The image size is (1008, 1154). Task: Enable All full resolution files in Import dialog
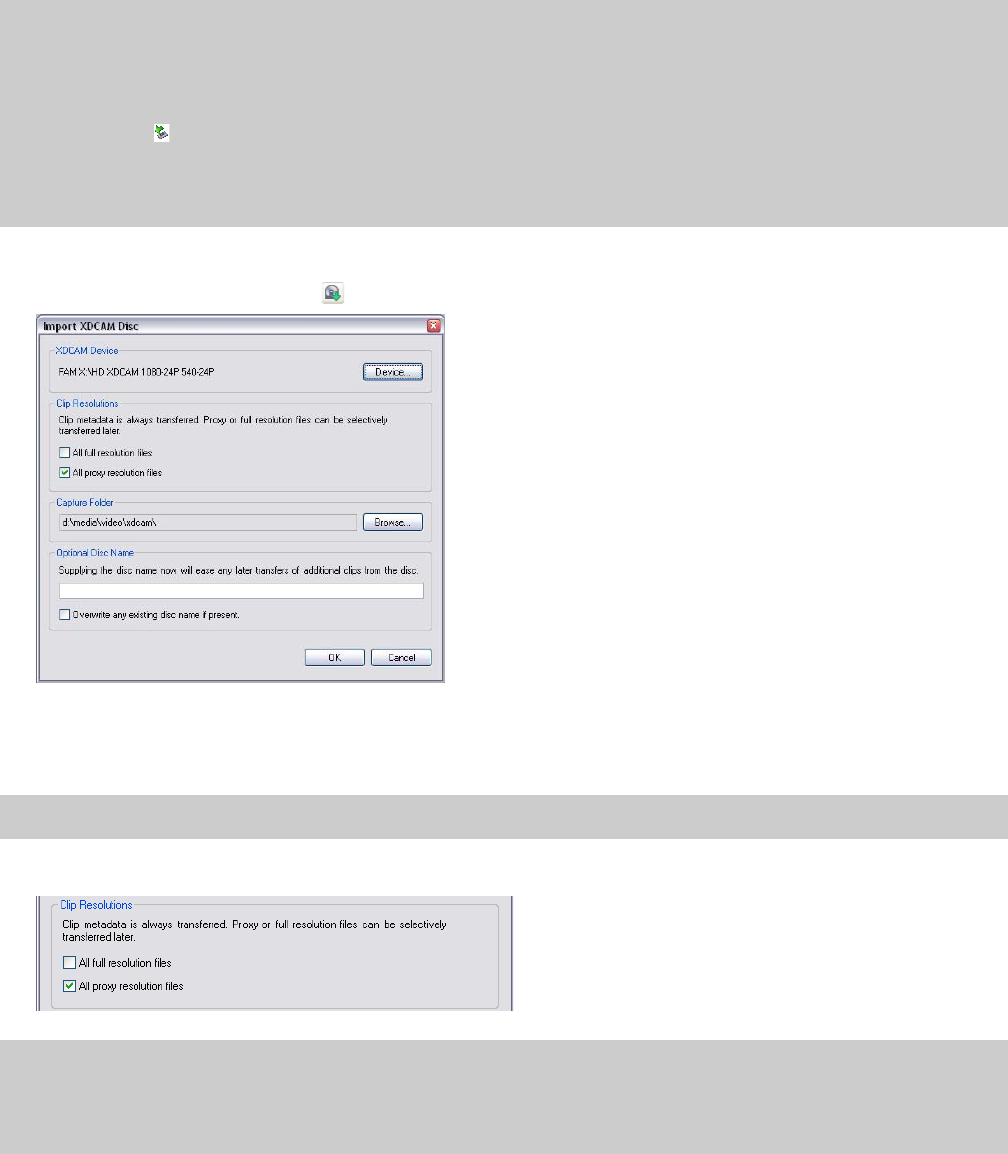click(65, 453)
